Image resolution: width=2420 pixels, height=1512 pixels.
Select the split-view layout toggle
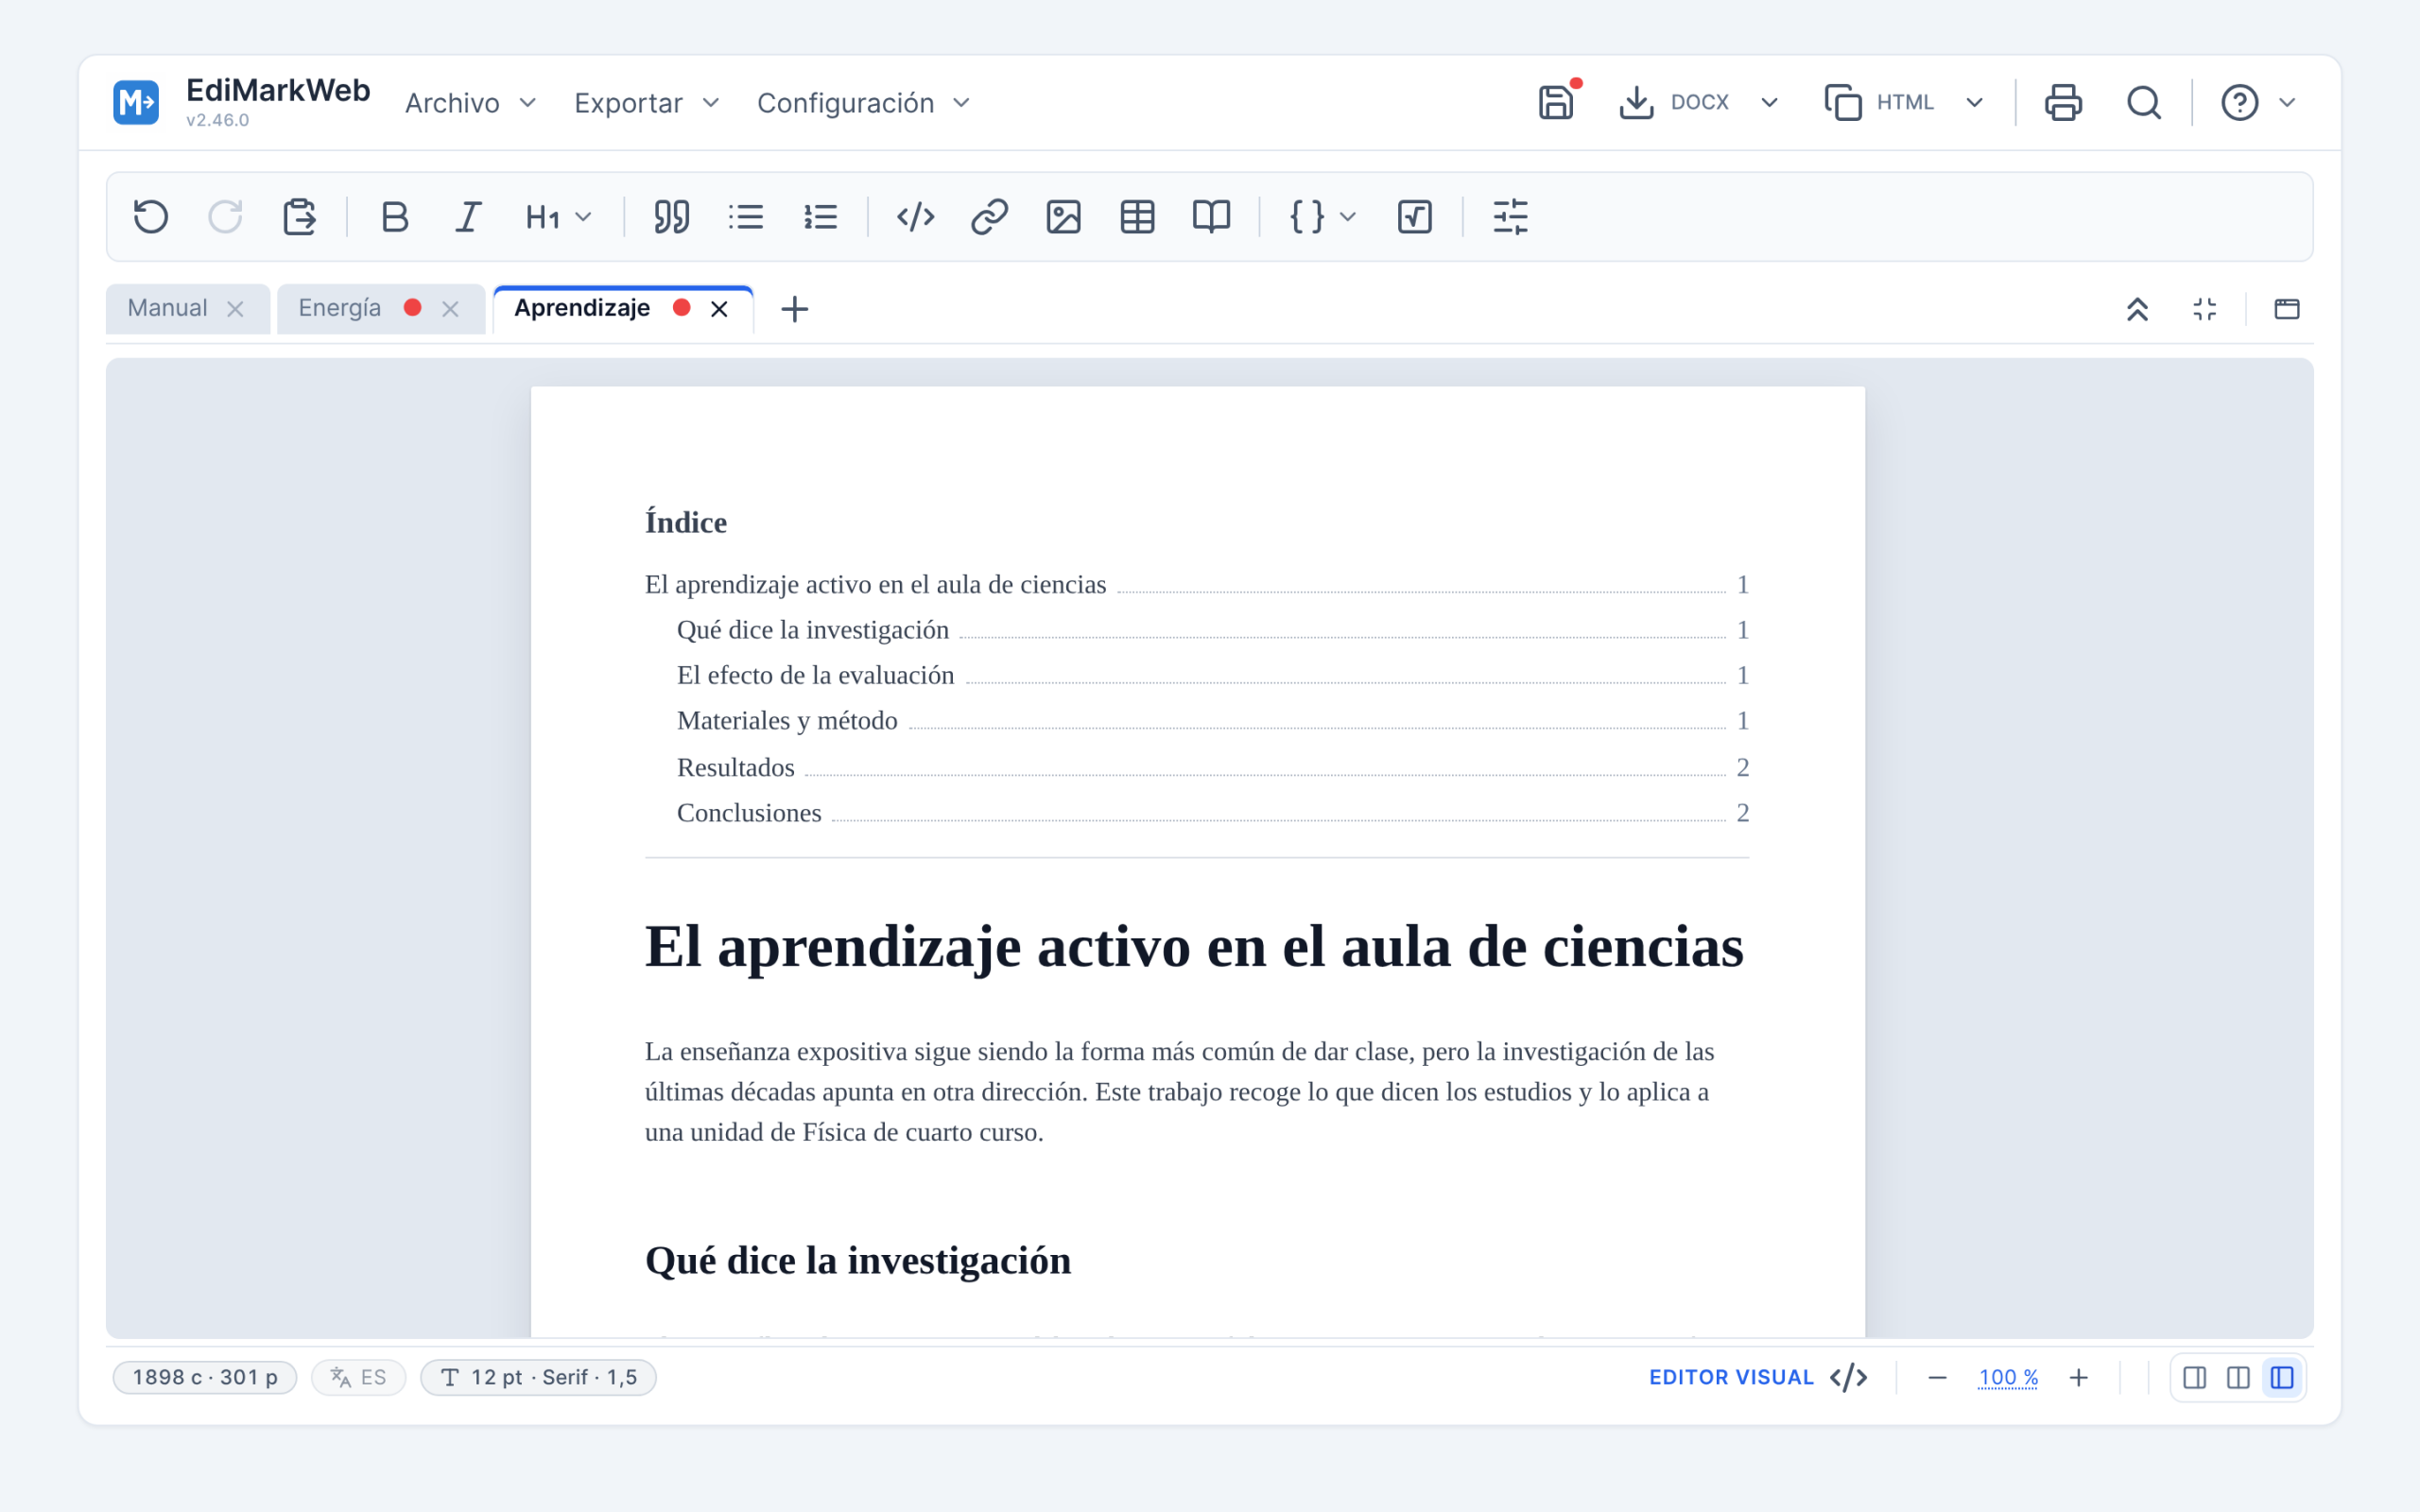pyautogui.click(x=2238, y=1377)
